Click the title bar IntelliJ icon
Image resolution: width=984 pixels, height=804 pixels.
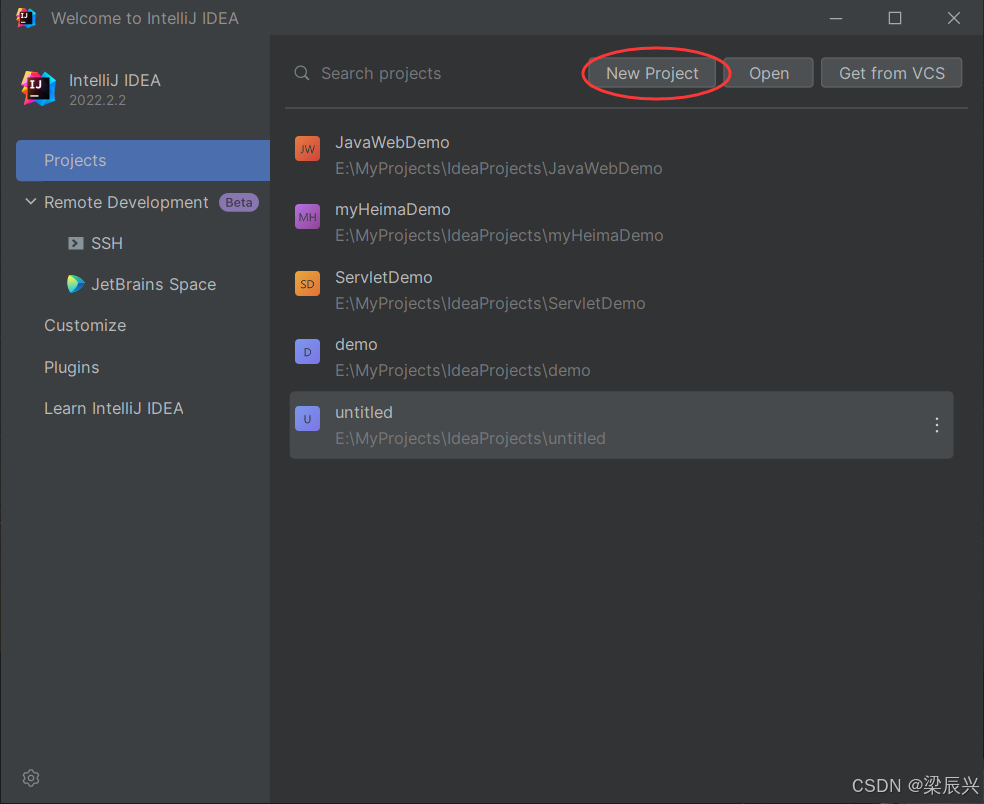[x=26, y=18]
